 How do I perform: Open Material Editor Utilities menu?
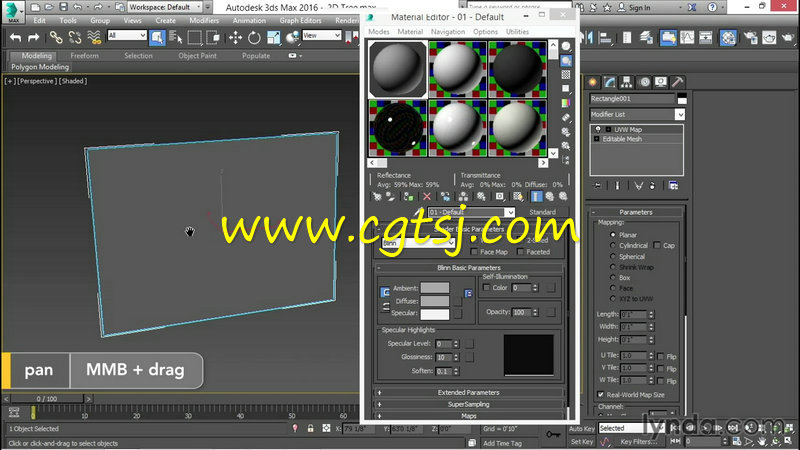(517, 32)
